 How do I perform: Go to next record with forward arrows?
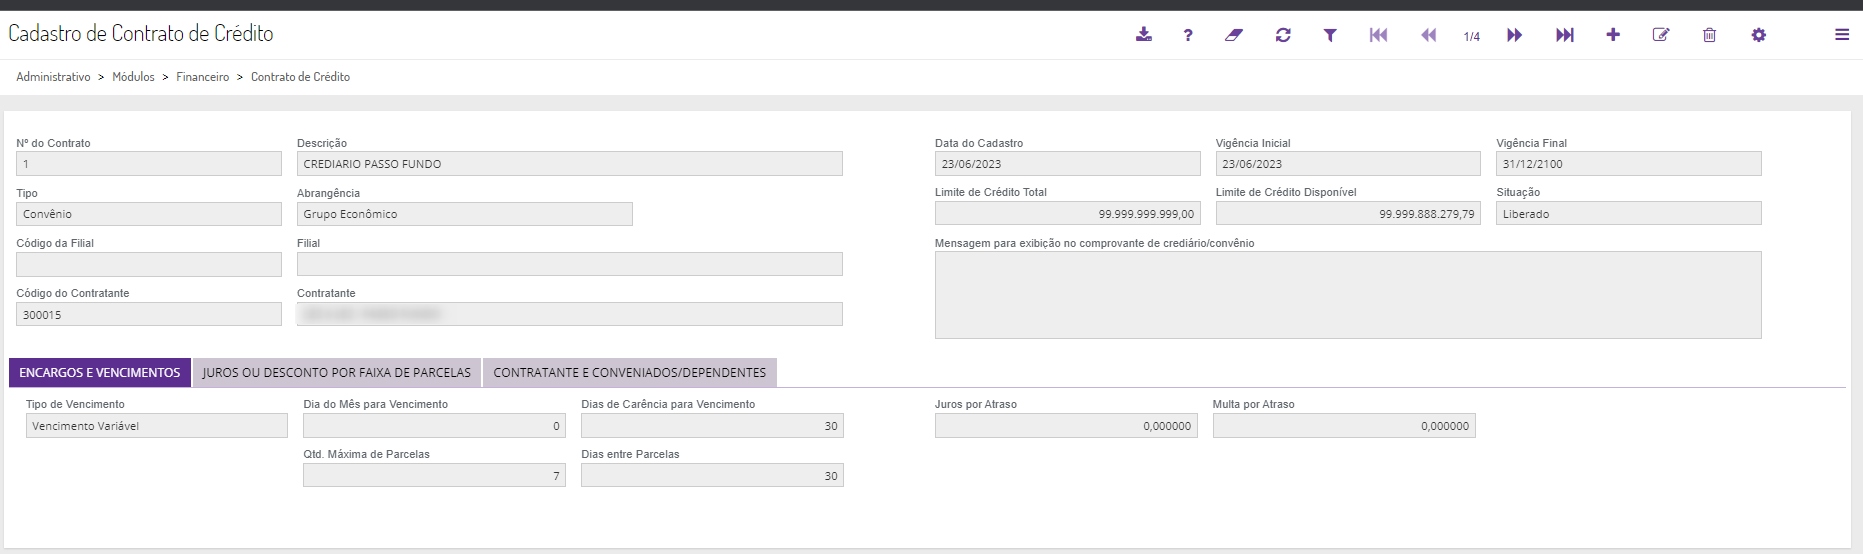pyautogui.click(x=1515, y=35)
